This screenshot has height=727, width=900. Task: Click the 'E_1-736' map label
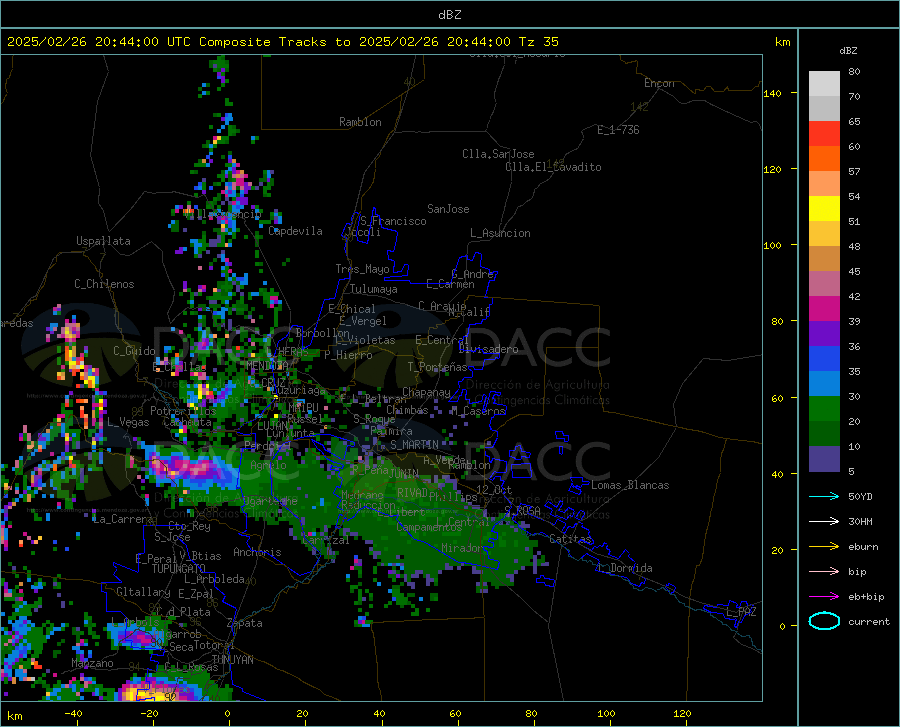(x=618, y=130)
